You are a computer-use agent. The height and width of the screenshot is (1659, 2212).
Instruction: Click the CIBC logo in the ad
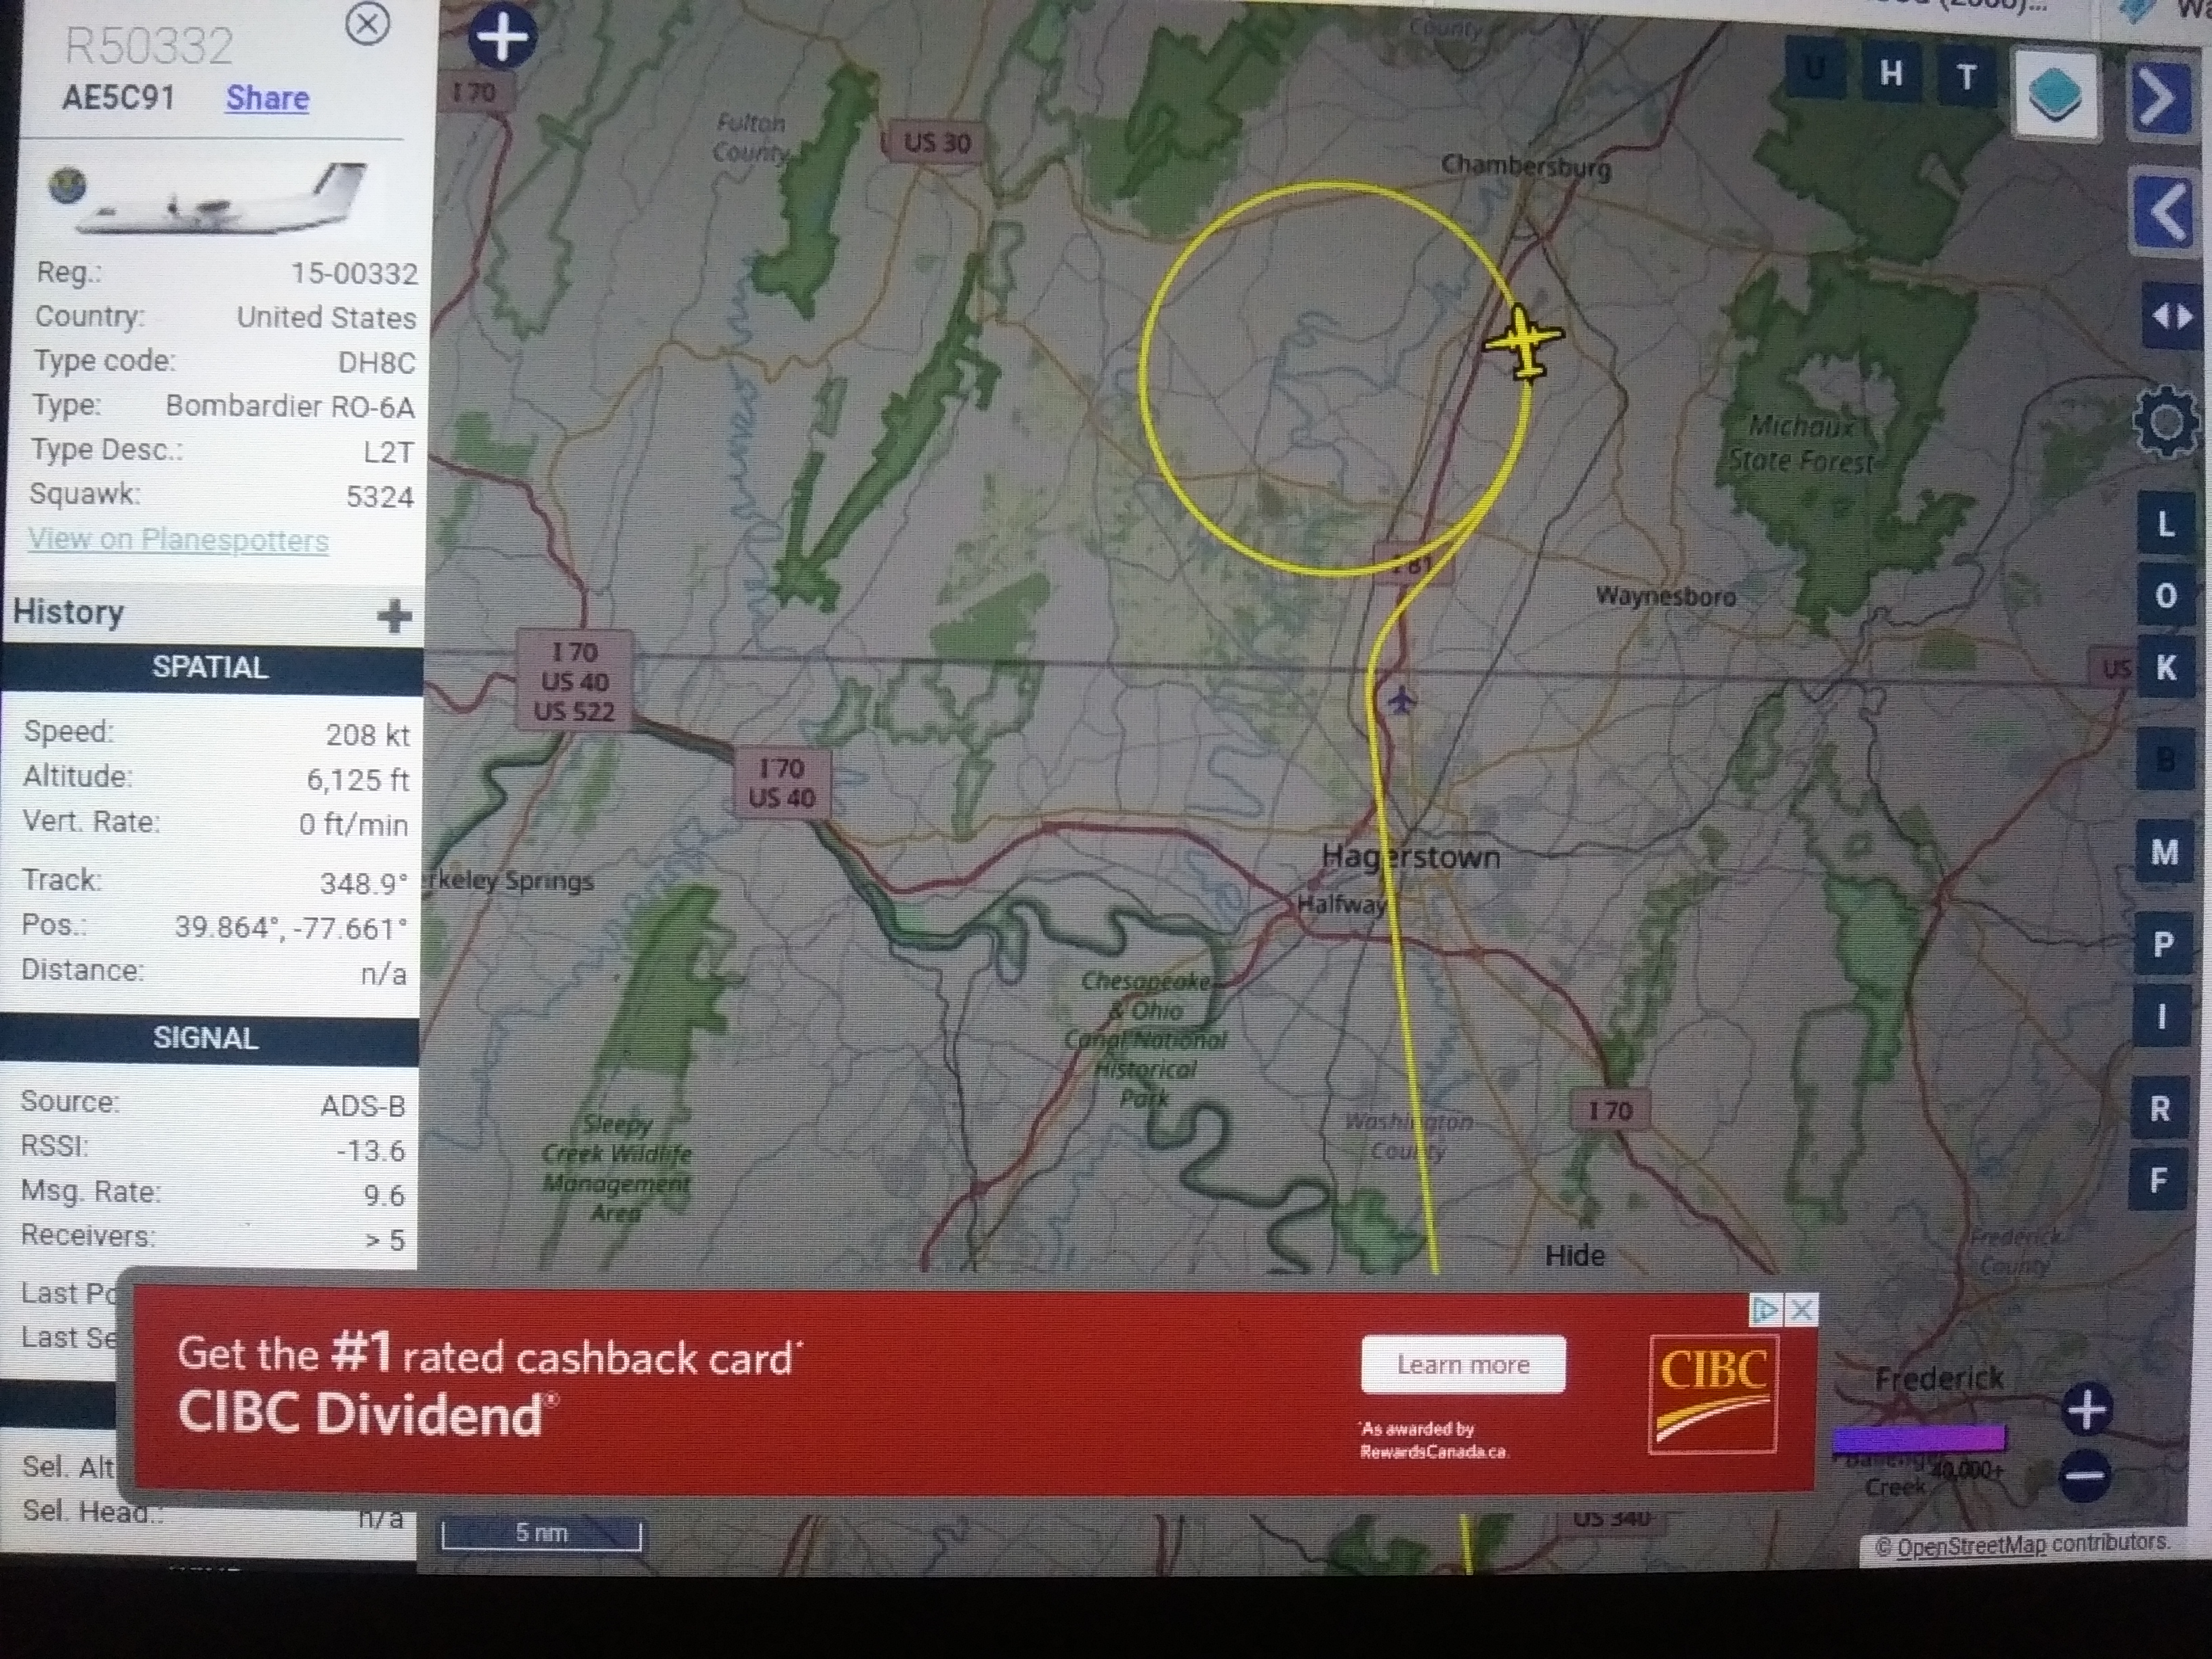click(x=1713, y=1394)
